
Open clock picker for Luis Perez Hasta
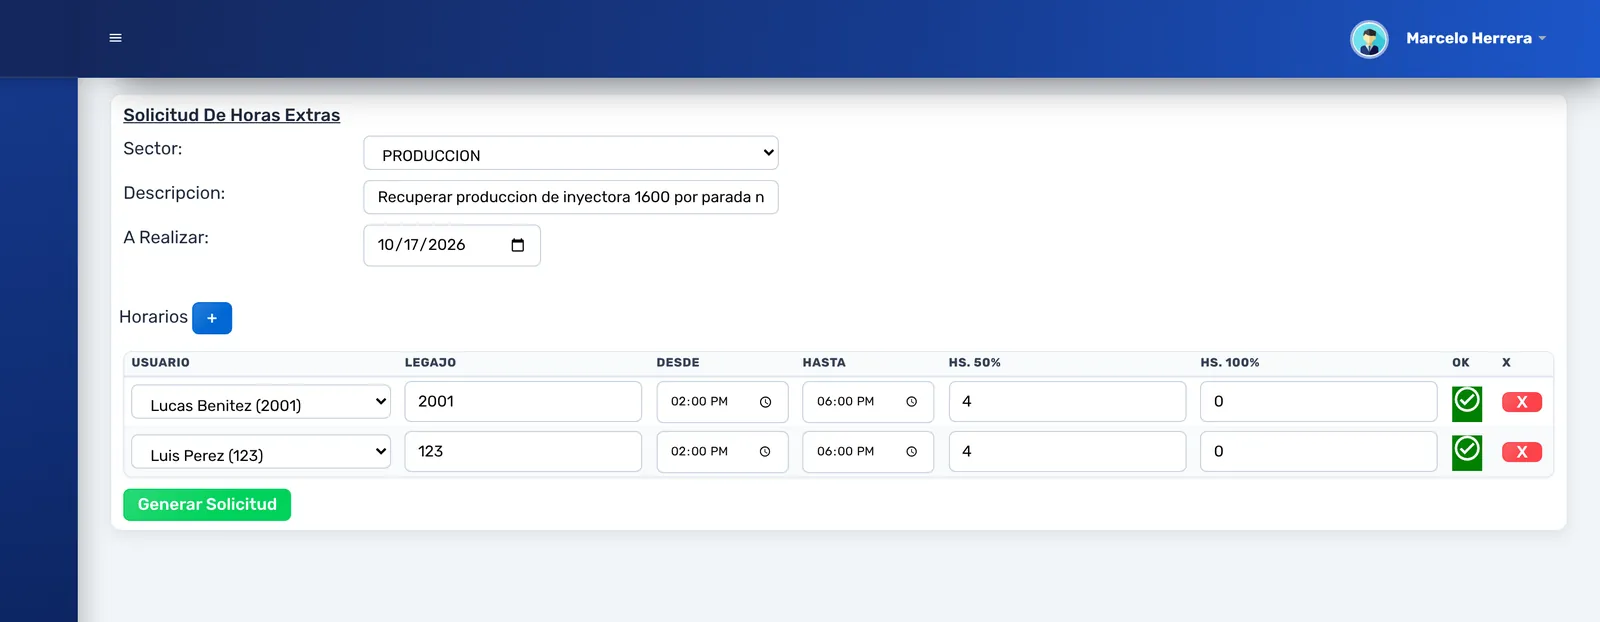click(x=911, y=452)
